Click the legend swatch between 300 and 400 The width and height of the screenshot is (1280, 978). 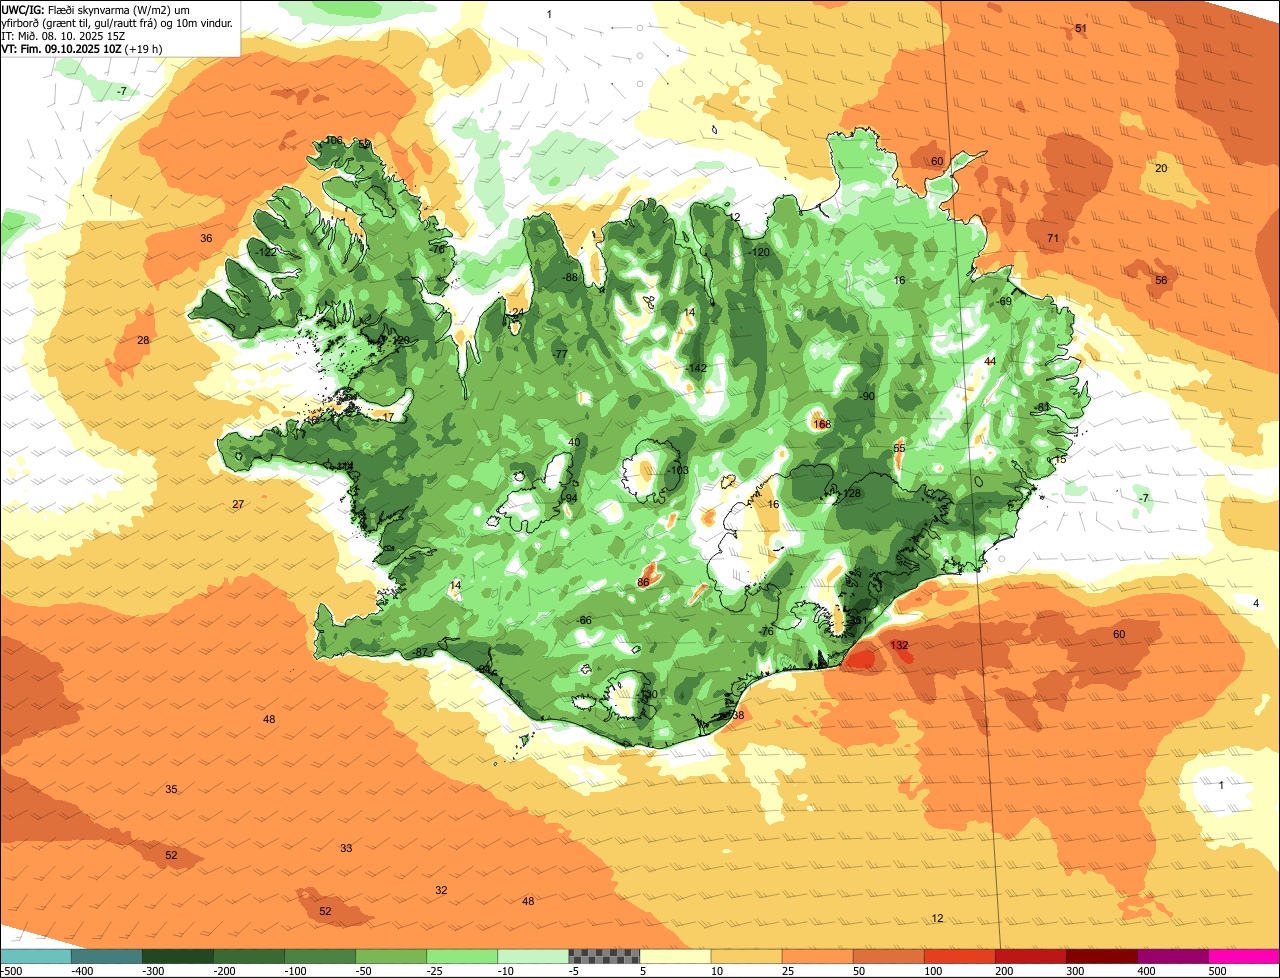1101,956
